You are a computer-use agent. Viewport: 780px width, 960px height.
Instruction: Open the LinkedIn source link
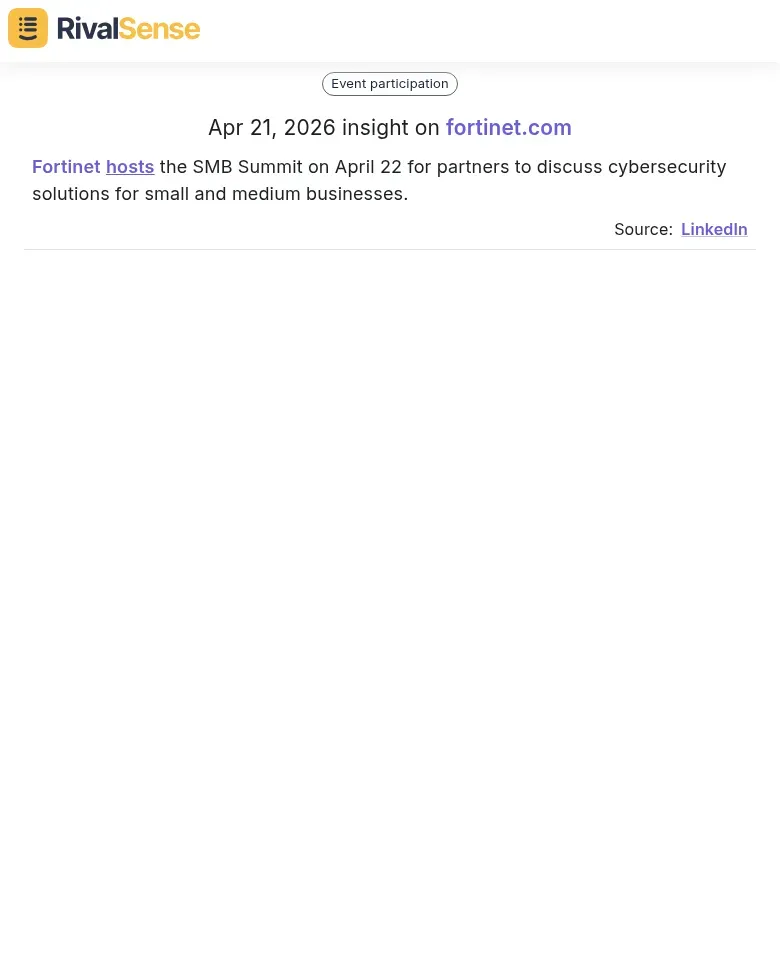(x=714, y=229)
